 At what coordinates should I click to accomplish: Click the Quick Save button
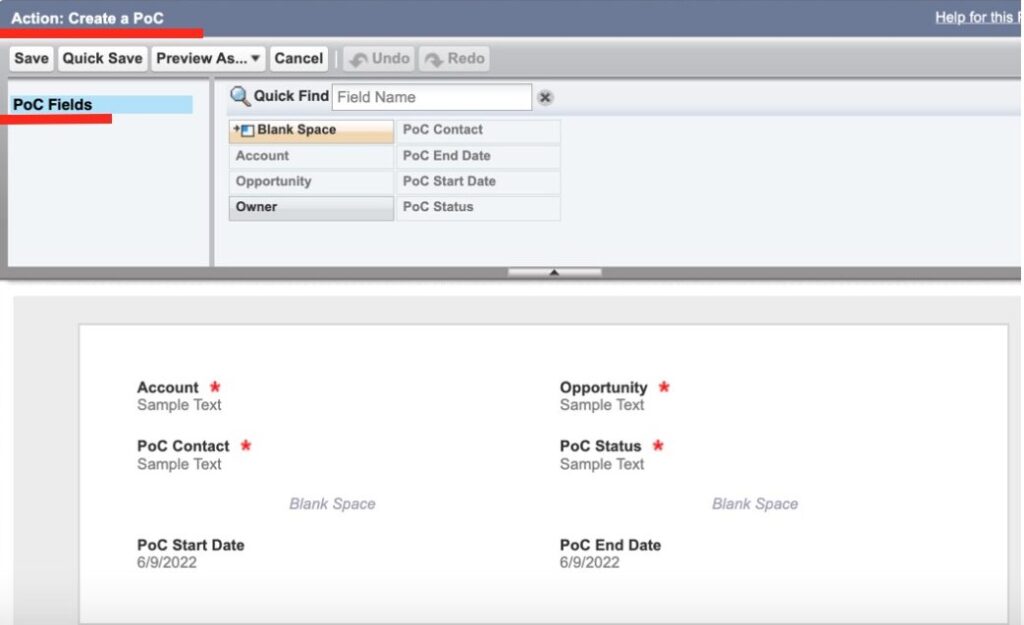(101, 58)
